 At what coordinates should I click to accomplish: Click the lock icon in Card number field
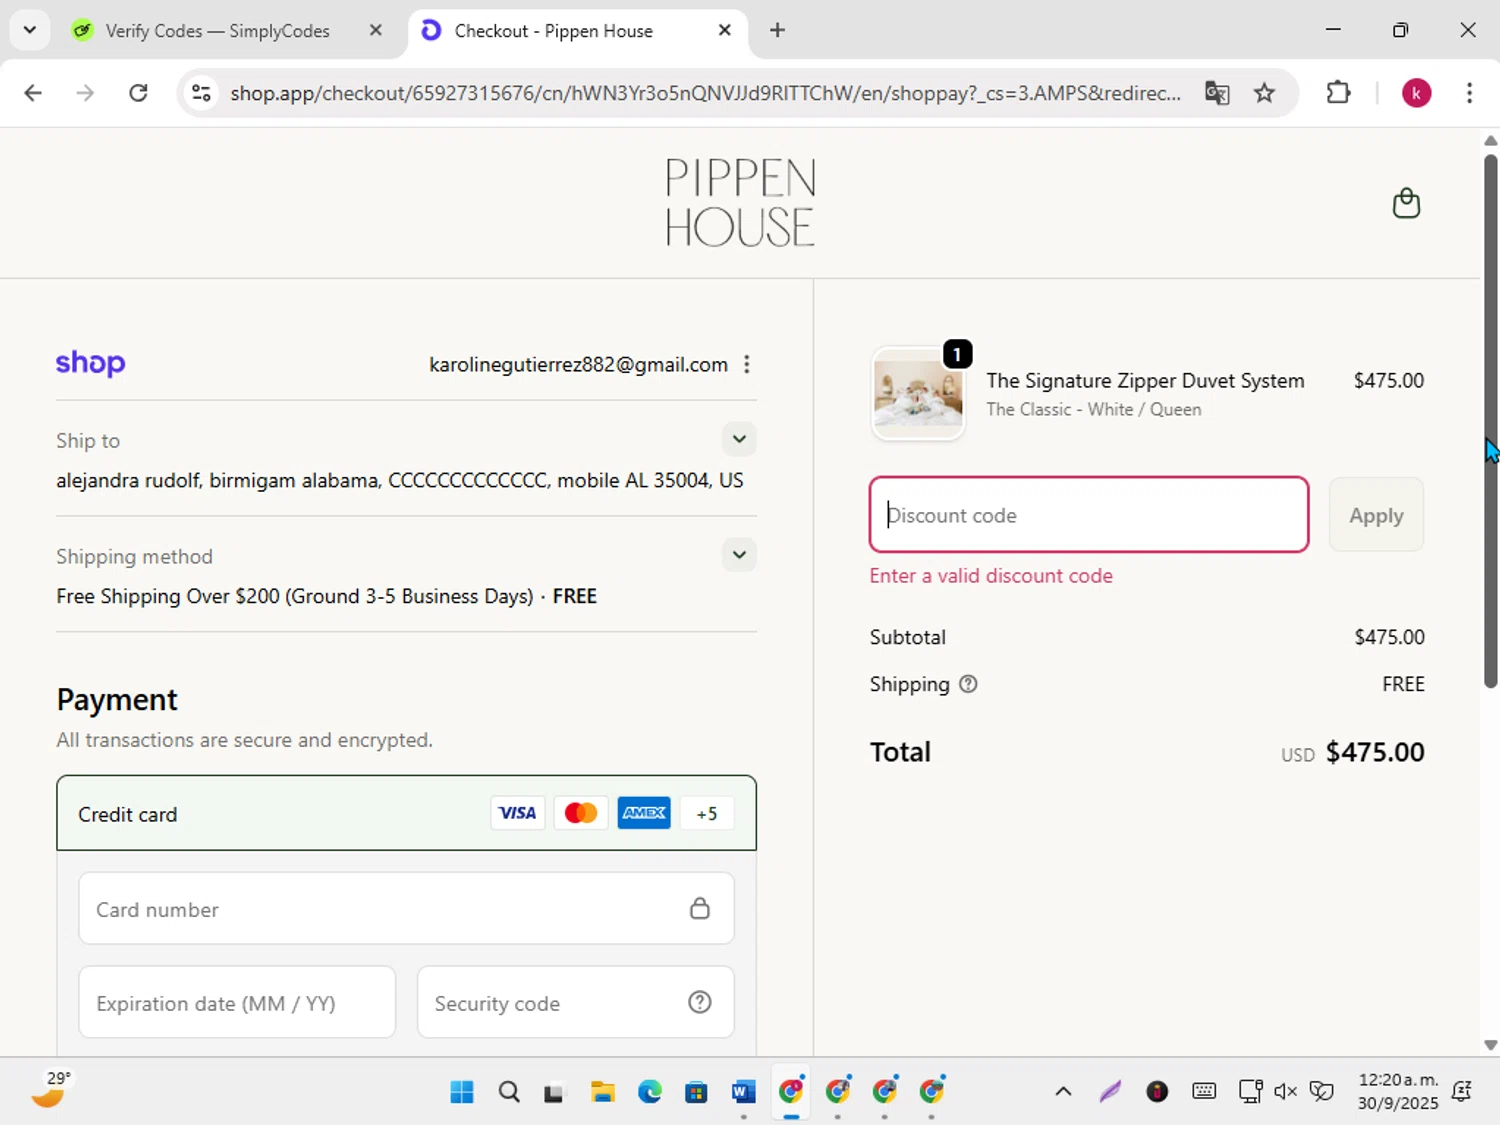coord(700,908)
